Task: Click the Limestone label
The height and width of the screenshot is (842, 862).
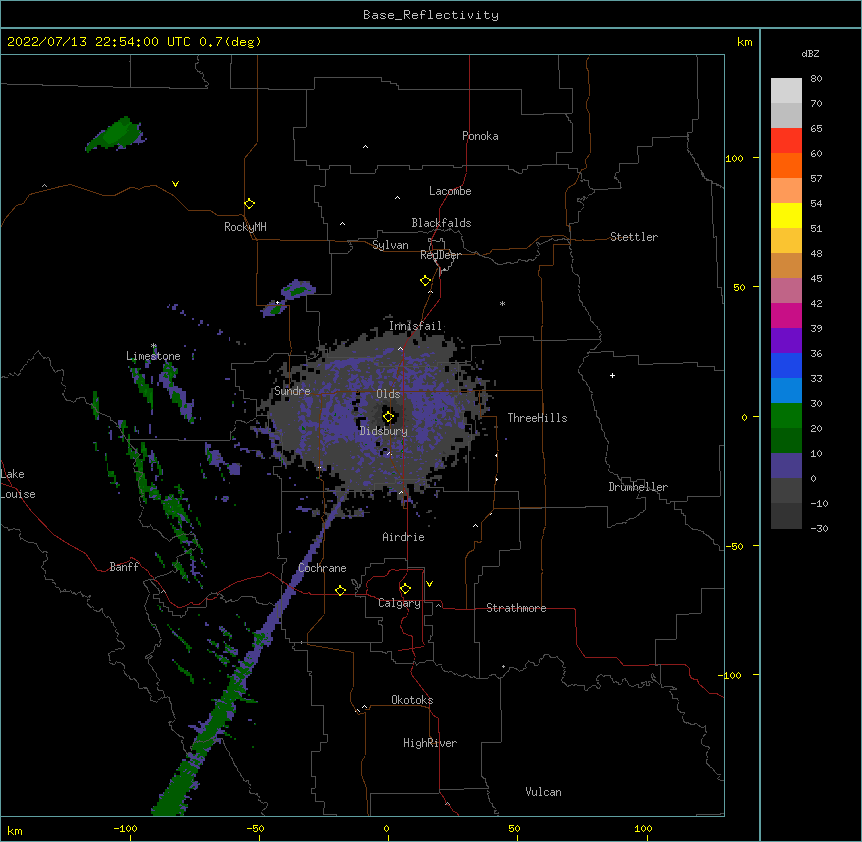Action: [x=153, y=356]
